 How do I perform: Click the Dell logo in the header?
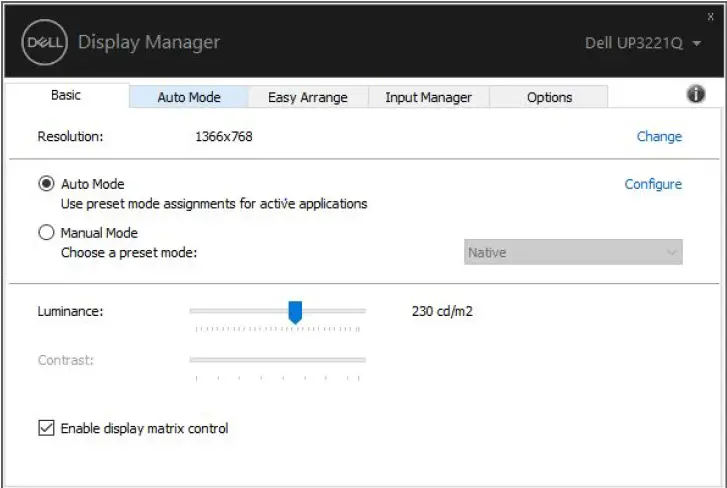point(45,43)
